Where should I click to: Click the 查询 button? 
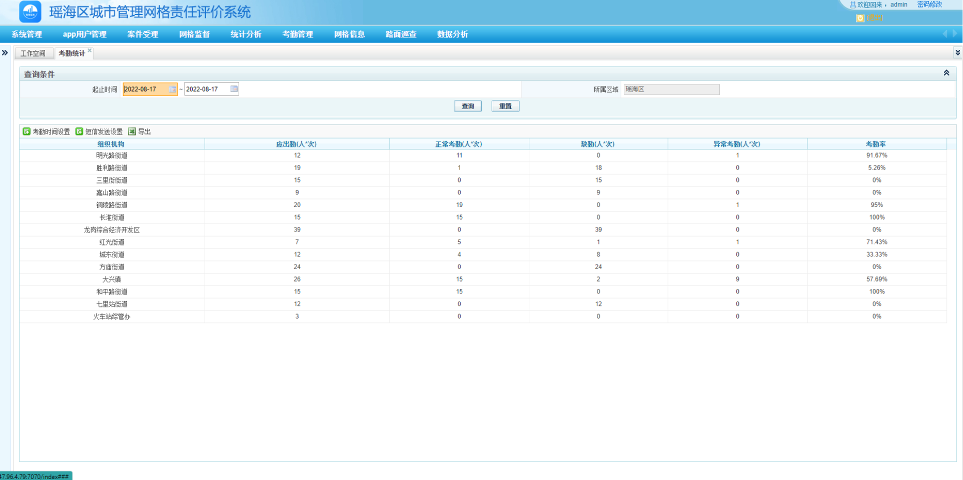468,106
